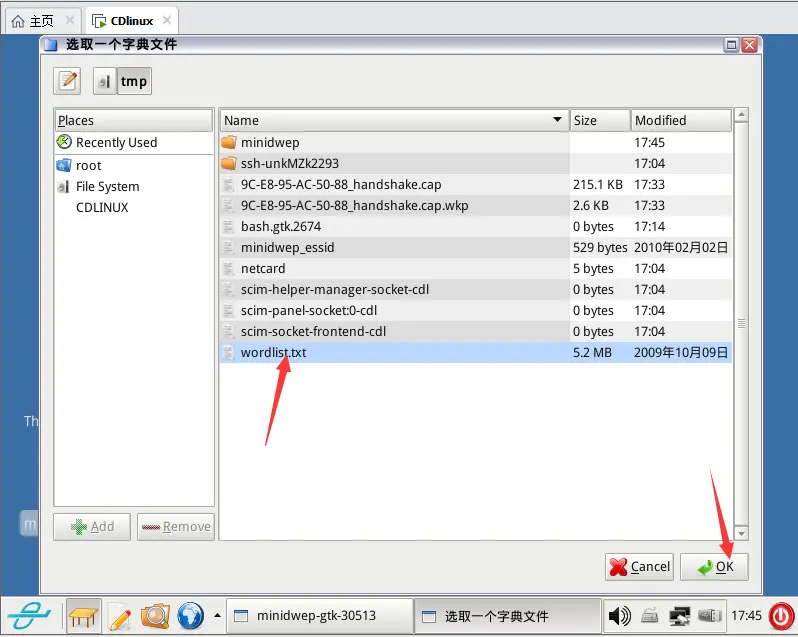The image size is (798, 637).
Task: Open Recently Used in Places
Action: point(116,143)
